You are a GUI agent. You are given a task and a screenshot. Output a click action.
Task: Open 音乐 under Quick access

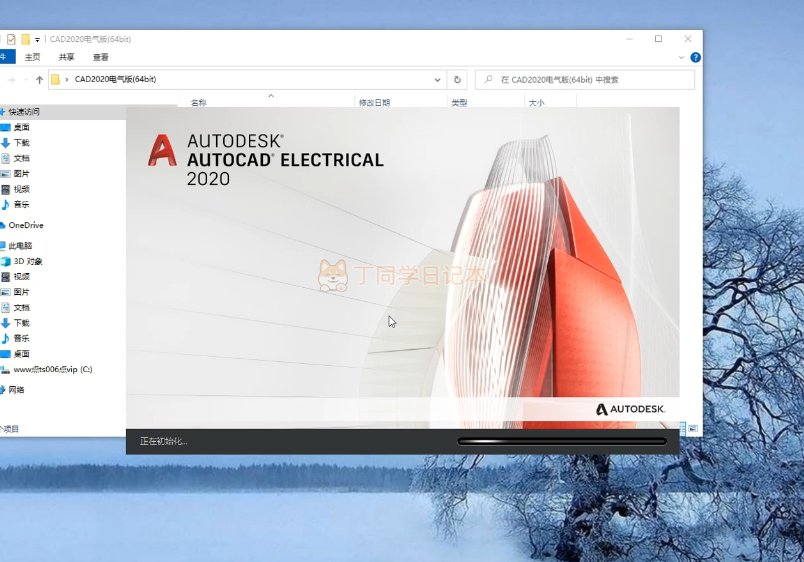pos(22,205)
